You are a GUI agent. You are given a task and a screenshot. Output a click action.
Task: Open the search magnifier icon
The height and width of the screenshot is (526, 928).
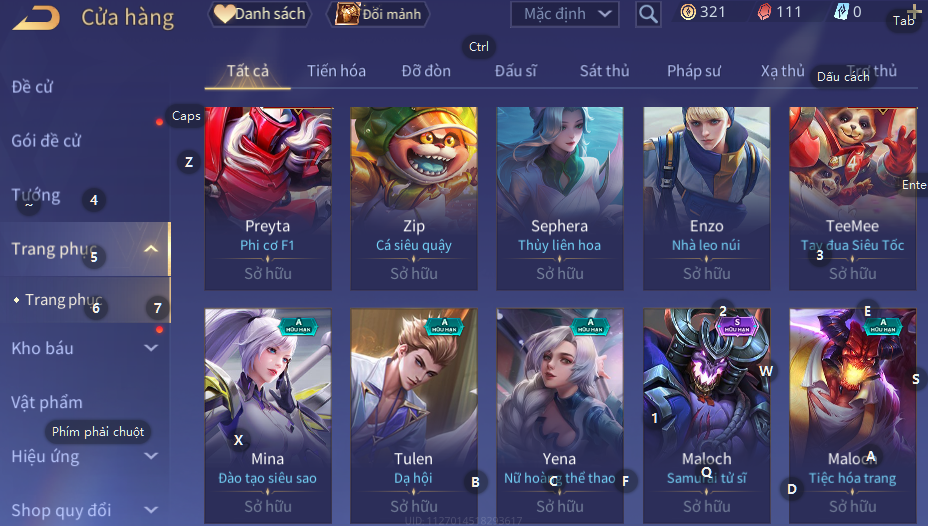click(648, 14)
